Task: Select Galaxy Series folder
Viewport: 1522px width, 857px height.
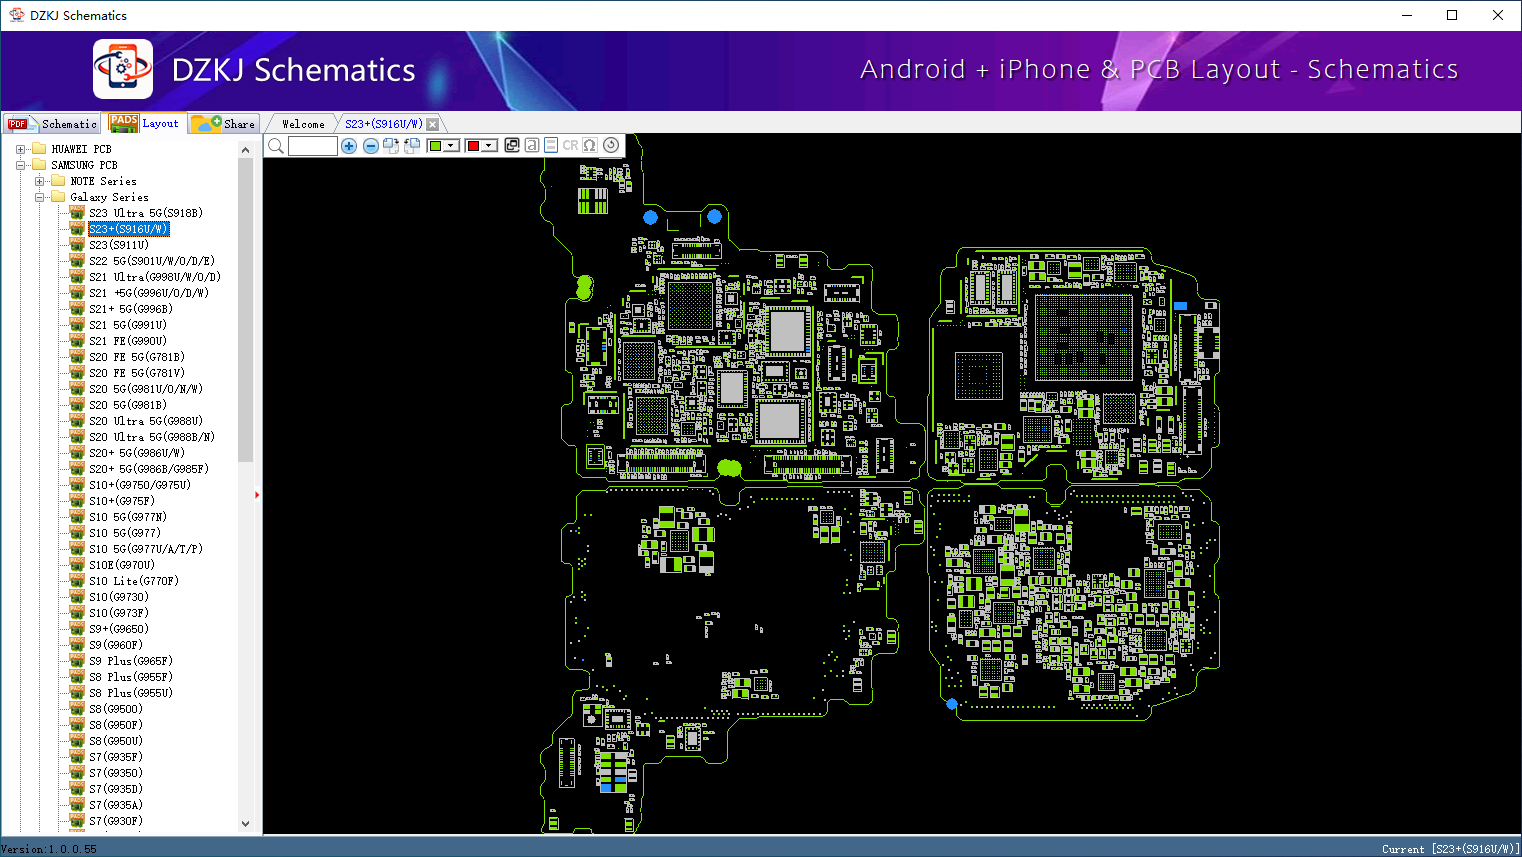Action: click(x=109, y=197)
